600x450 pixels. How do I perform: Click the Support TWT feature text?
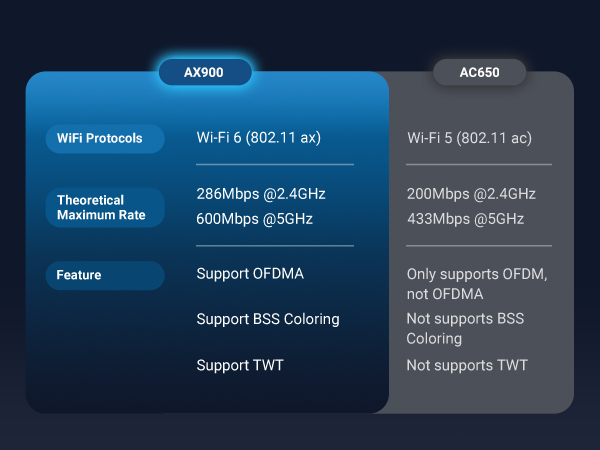pos(240,365)
